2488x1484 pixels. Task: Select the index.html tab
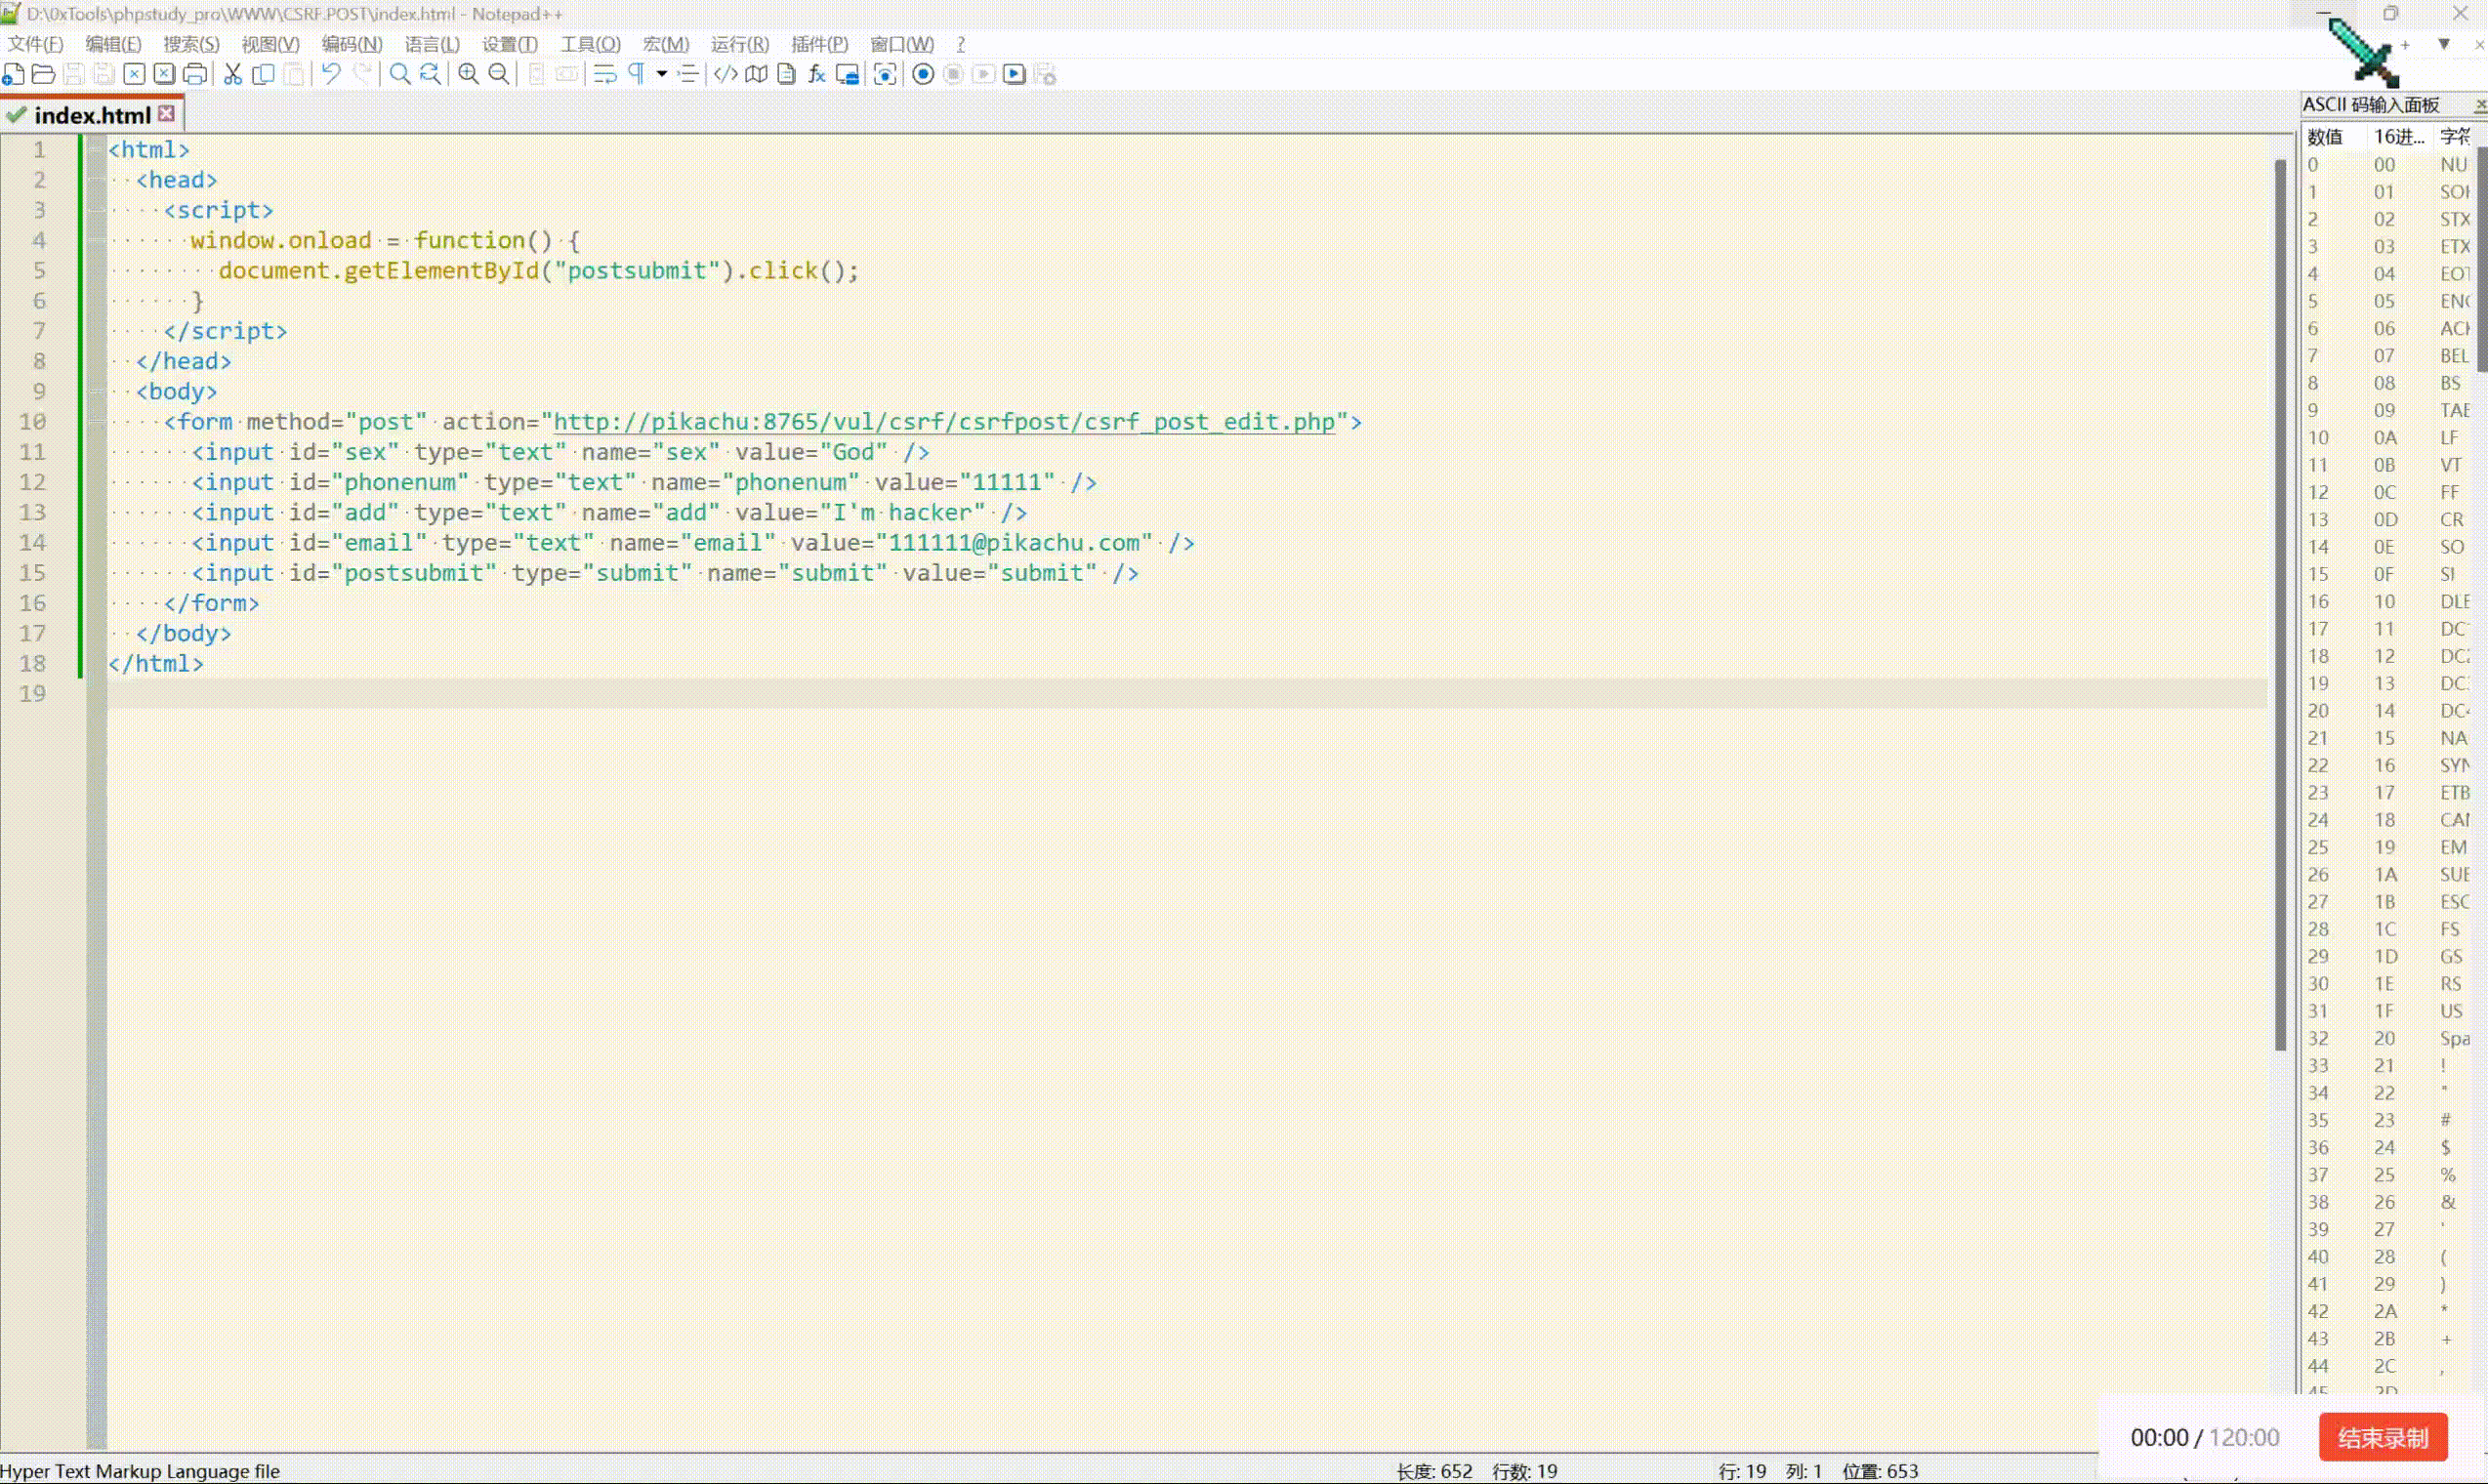click(x=91, y=115)
